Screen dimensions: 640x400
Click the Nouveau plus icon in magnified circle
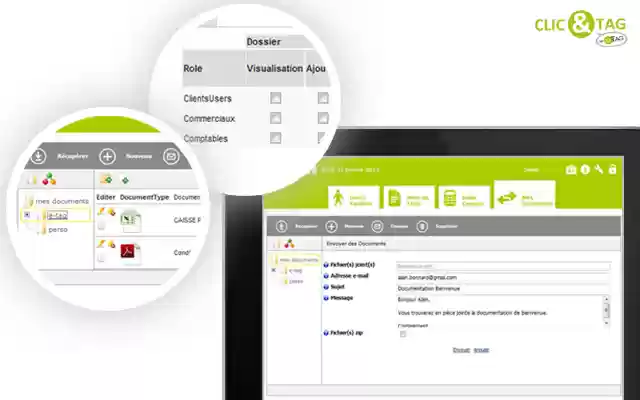click(x=108, y=156)
